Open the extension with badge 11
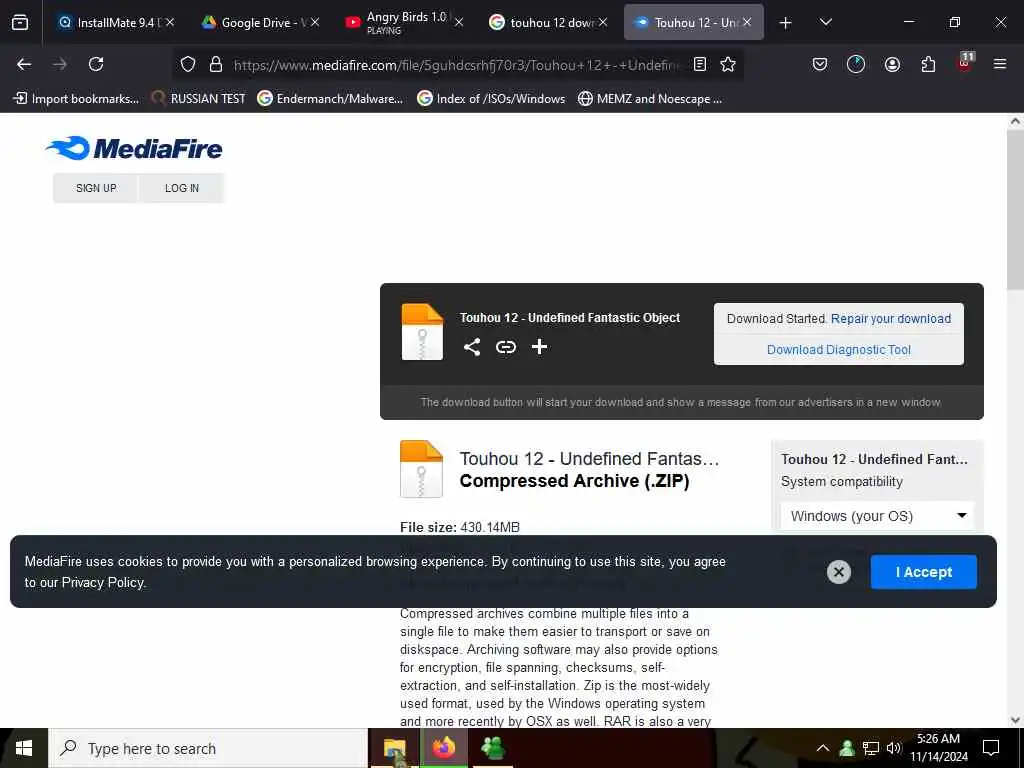1024x768 pixels. click(x=965, y=63)
